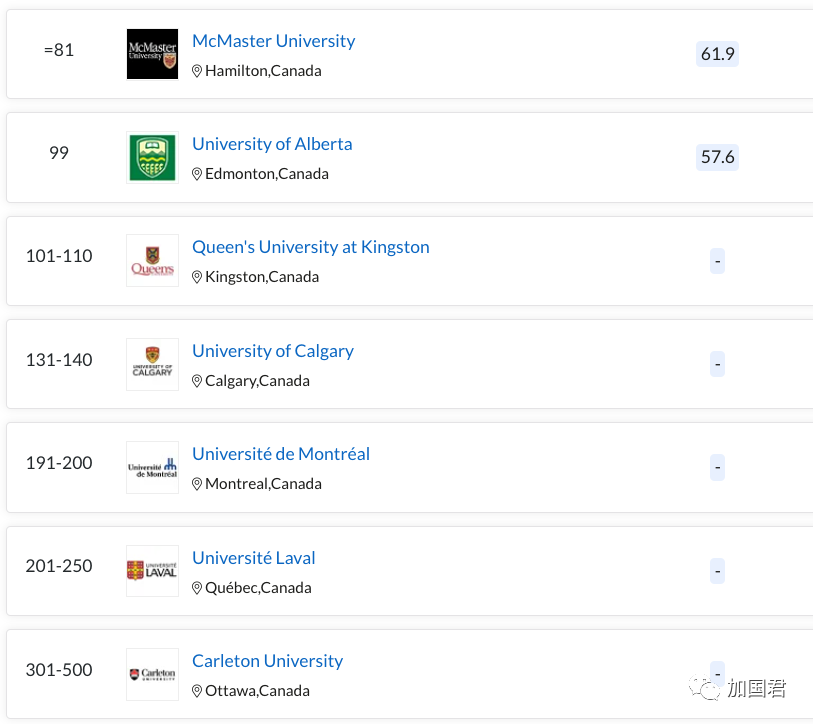Open the McMaster University link
This screenshot has width=813, height=724.
coord(274,41)
